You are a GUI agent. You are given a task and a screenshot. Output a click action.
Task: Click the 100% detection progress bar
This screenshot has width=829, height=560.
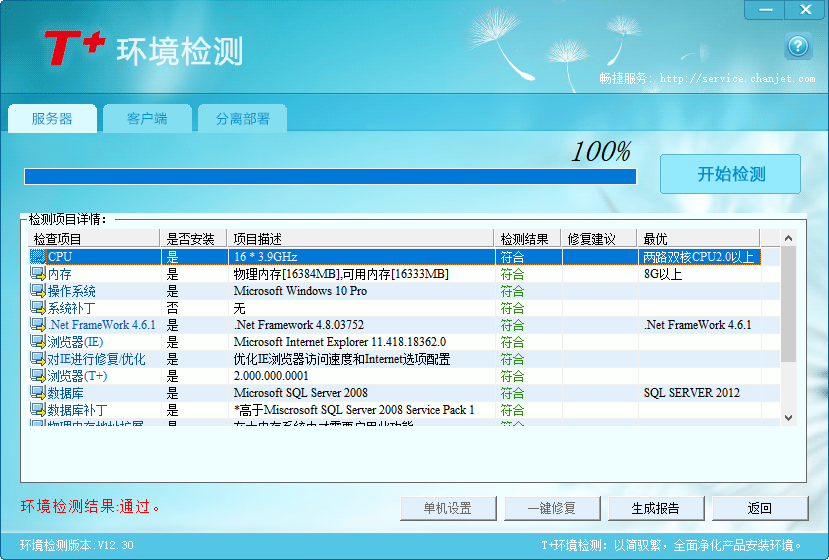pyautogui.click(x=330, y=177)
